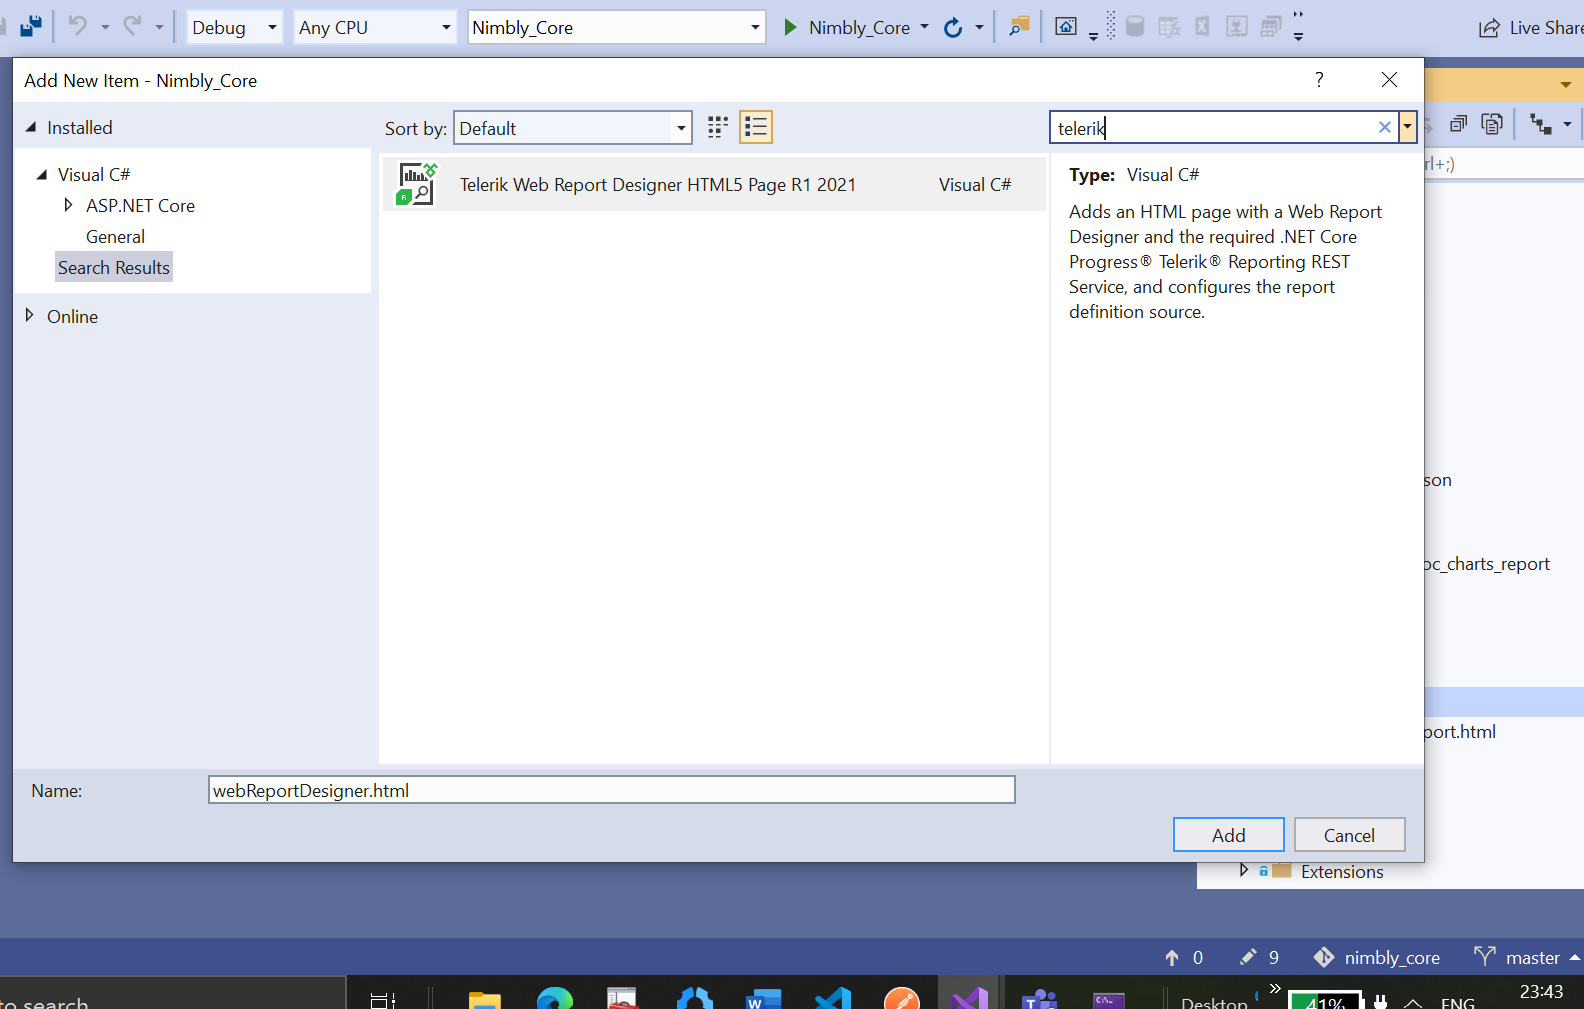This screenshot has height=1009, width=1584.
Task: Click the restart/refresh debug target icon
Action: click(953, 27)
